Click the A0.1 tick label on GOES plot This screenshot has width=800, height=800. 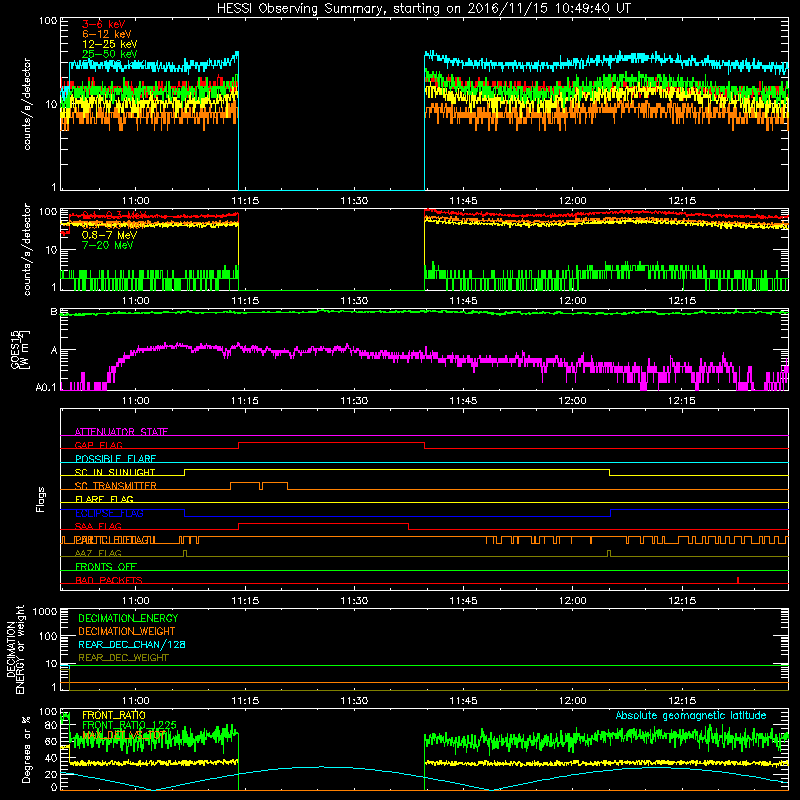pos(46,388)
